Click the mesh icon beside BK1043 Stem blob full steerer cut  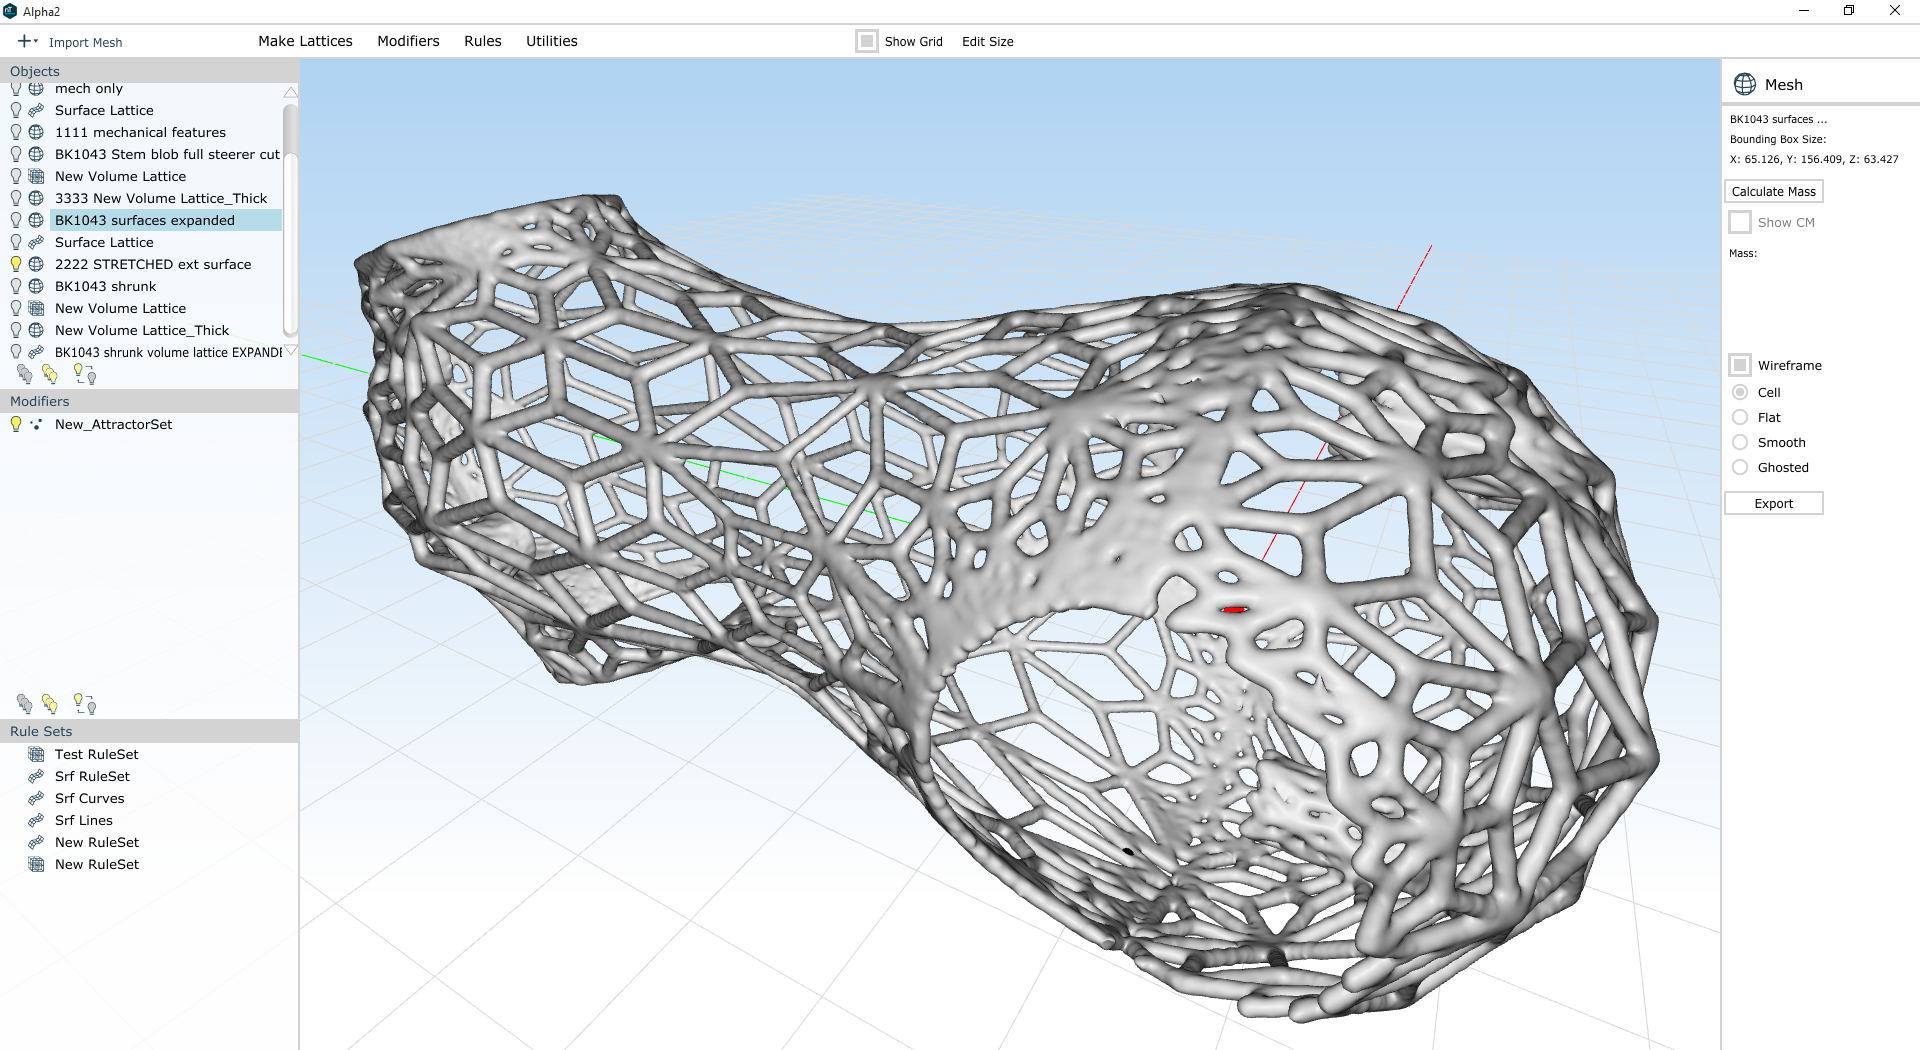(x=36, y=154)
